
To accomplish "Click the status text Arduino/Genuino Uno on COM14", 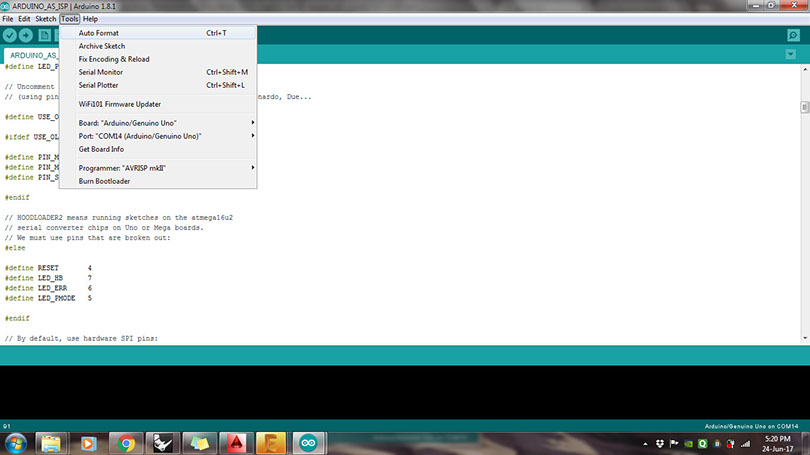I will (751, 427).
